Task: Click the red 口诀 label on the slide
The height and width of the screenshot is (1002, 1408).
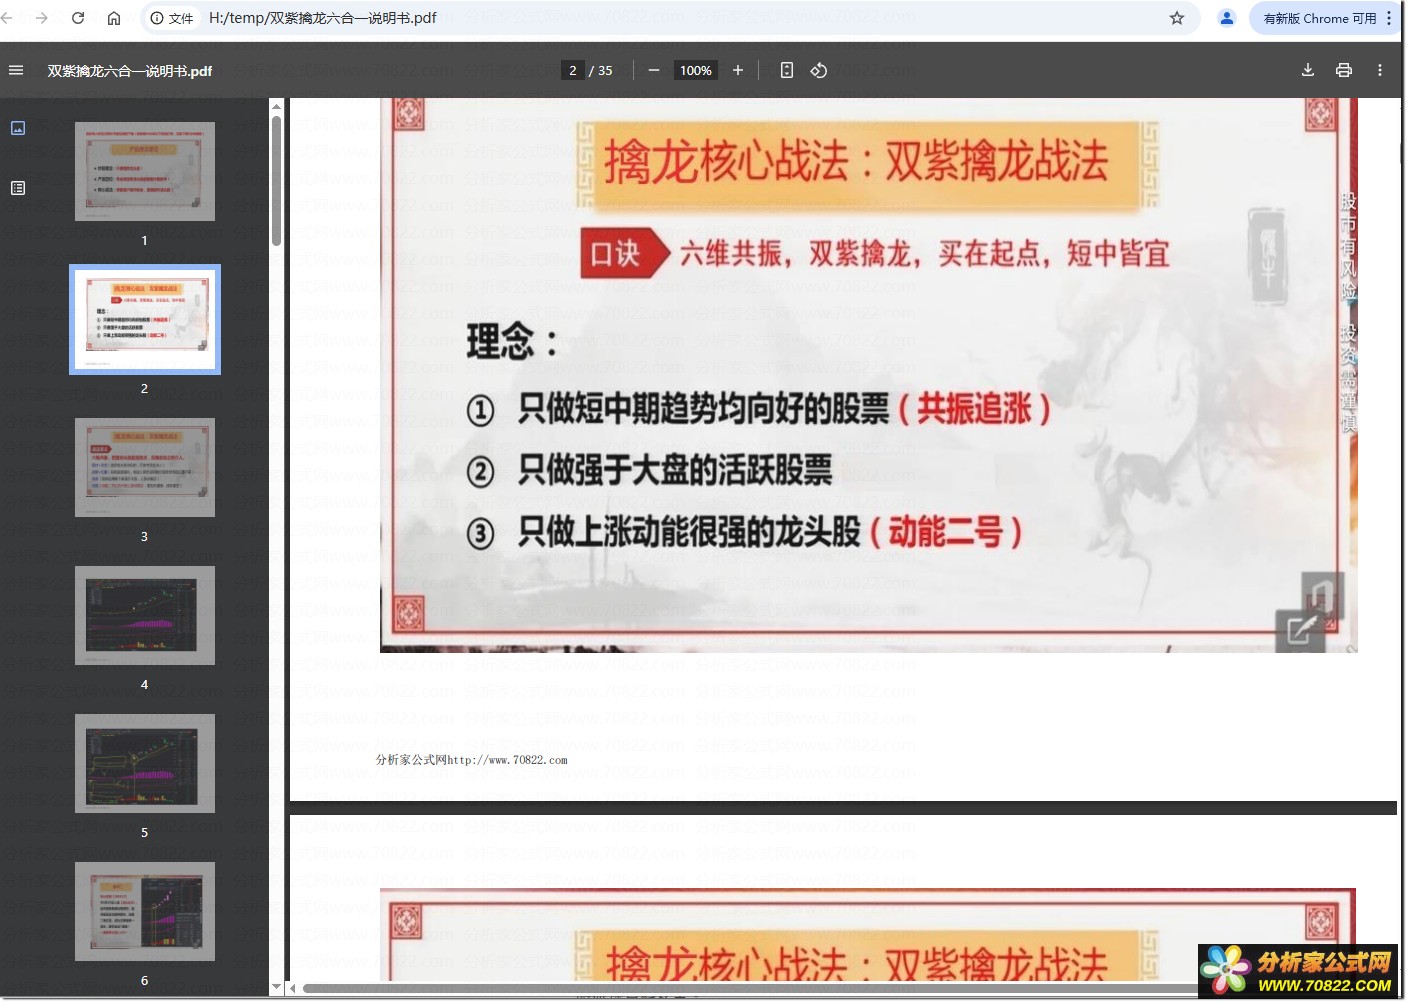Action: [625, 253]
